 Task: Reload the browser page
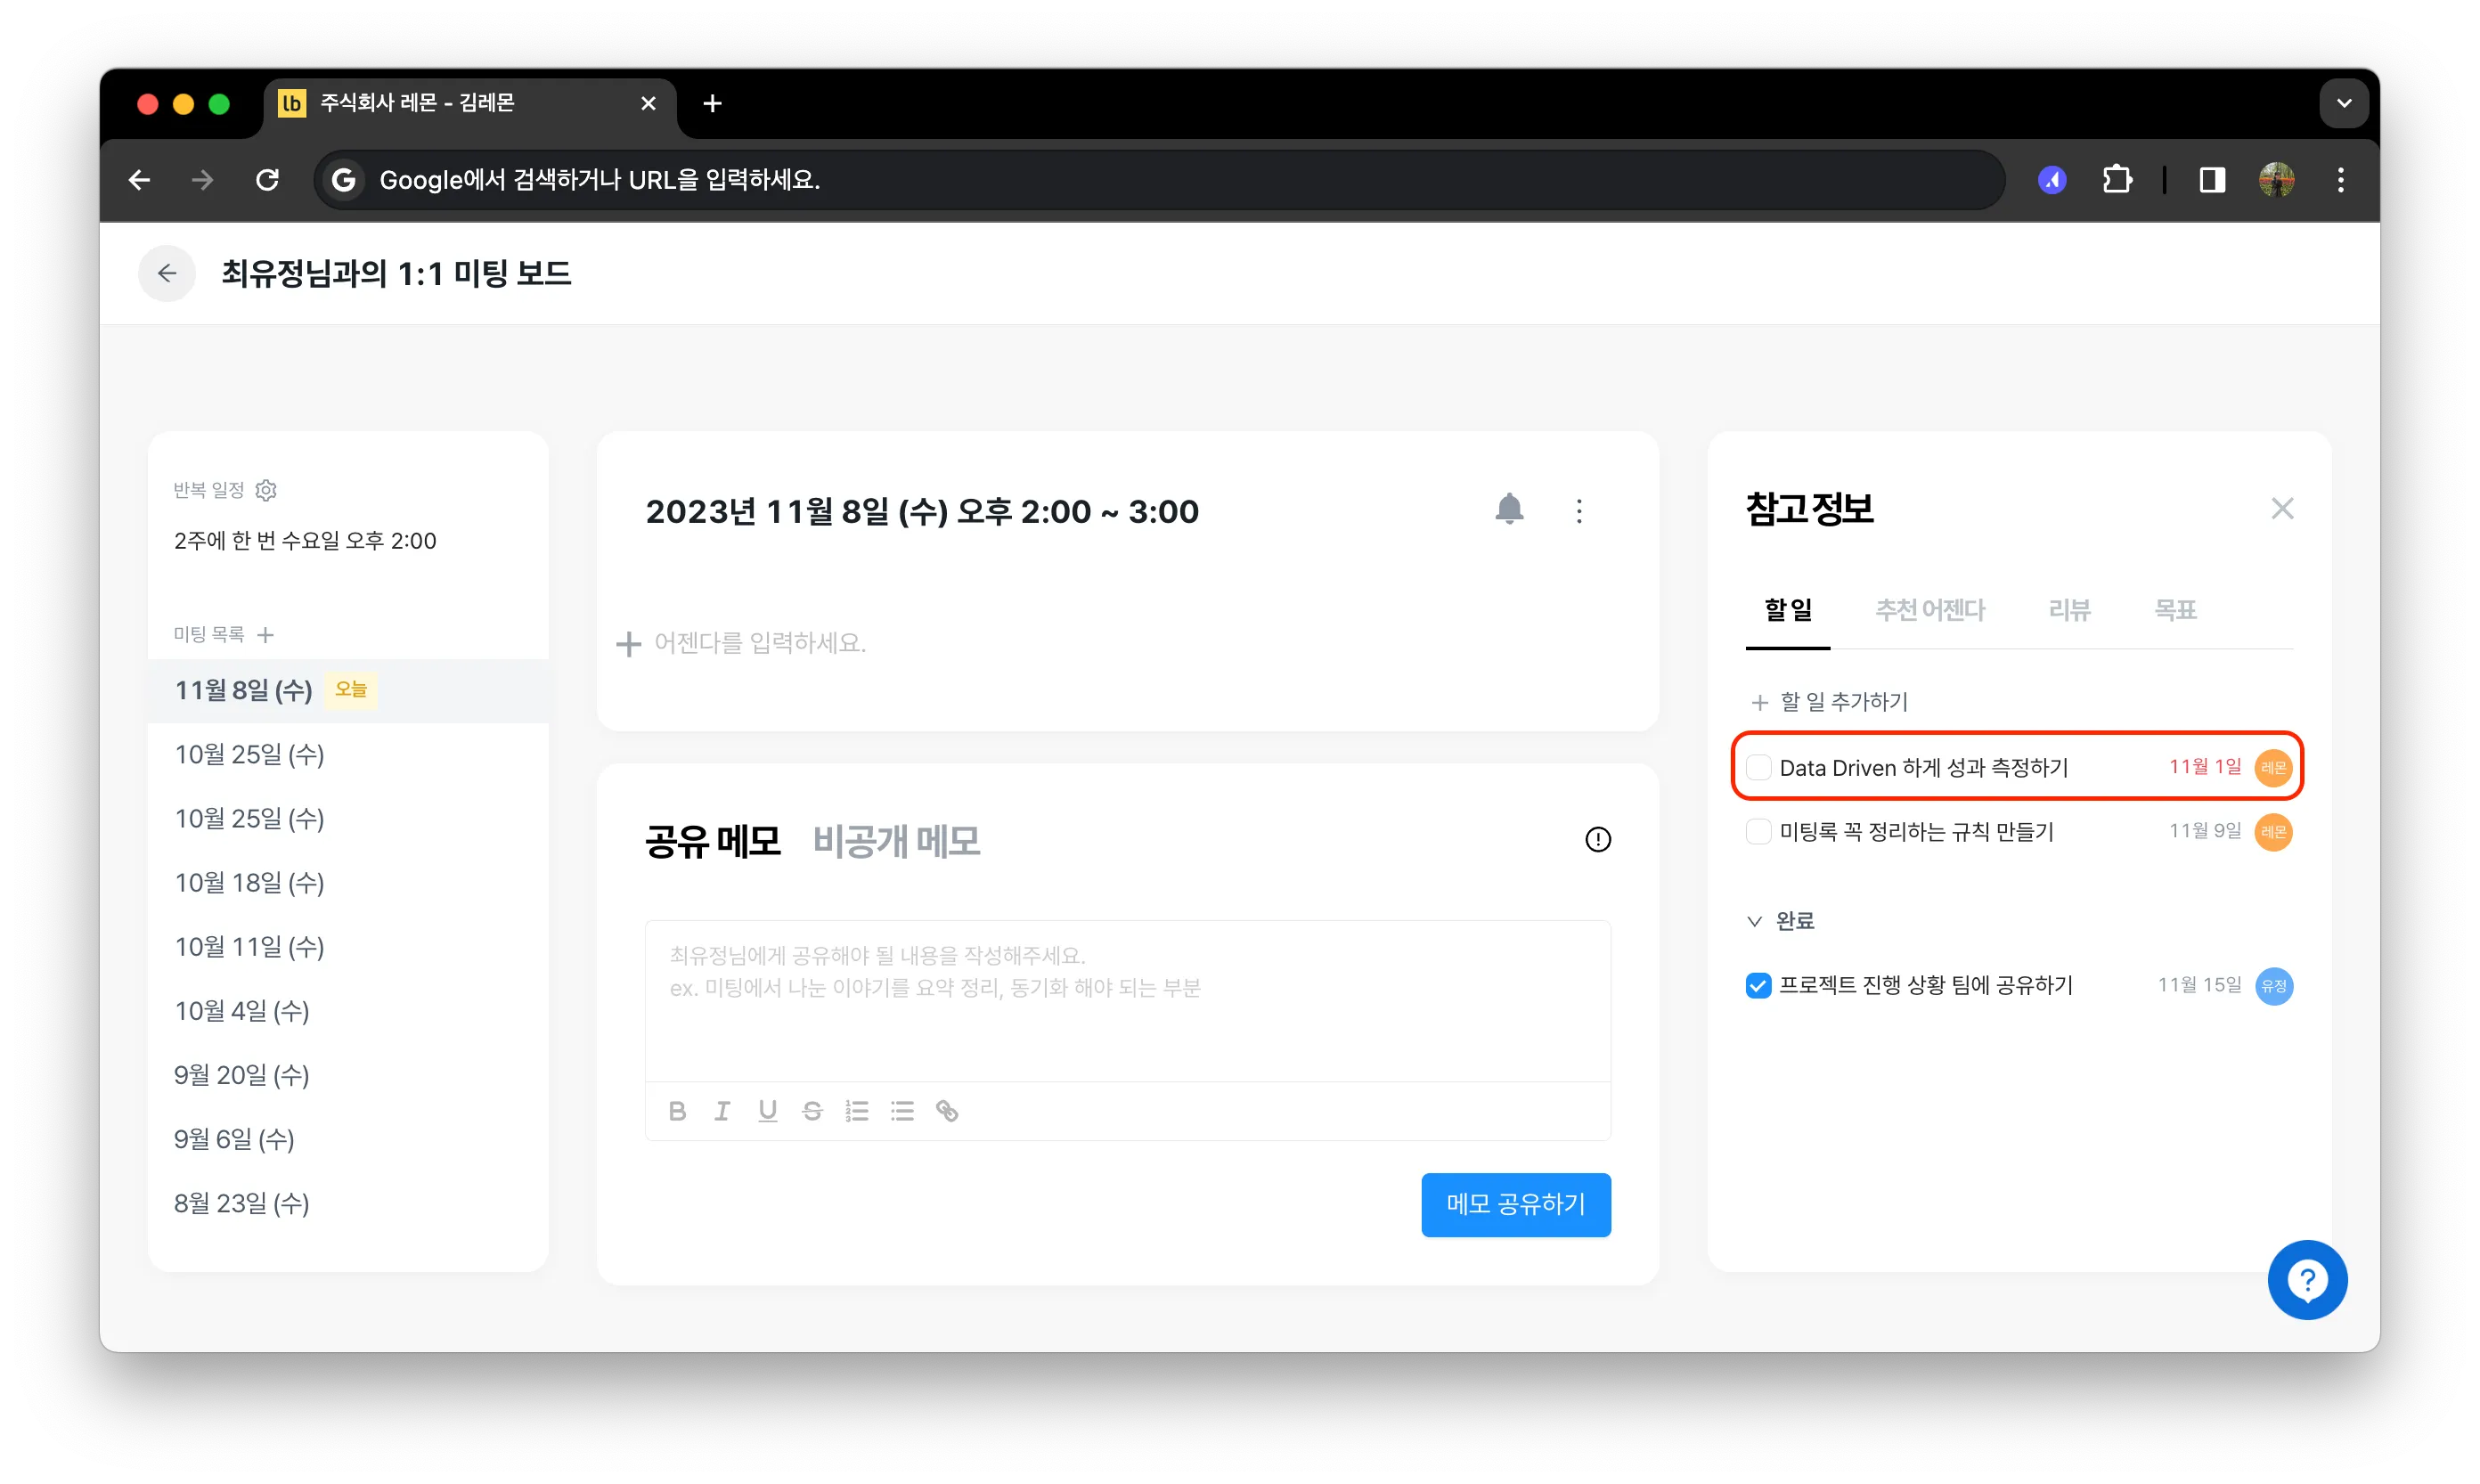coord(267,180)
